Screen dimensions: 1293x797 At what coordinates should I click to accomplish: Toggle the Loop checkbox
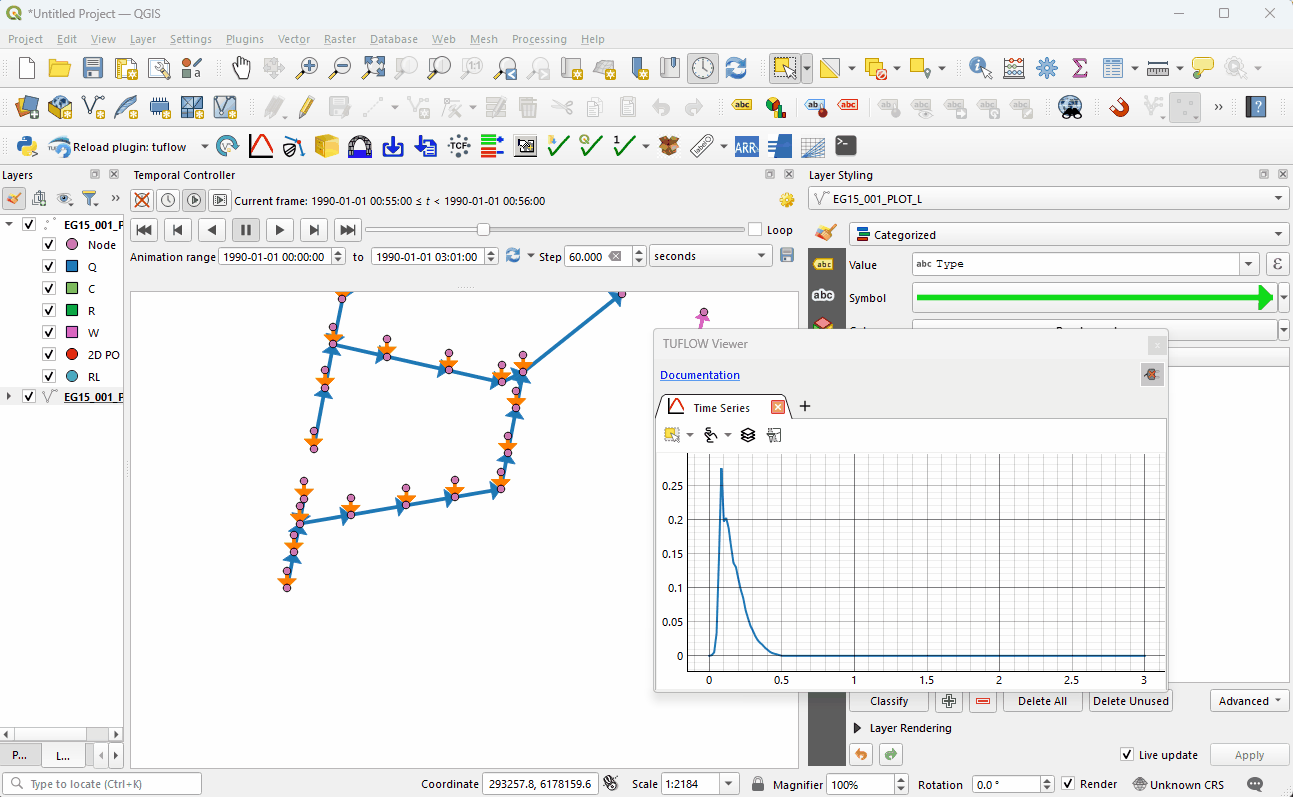[x=755, y=230]
